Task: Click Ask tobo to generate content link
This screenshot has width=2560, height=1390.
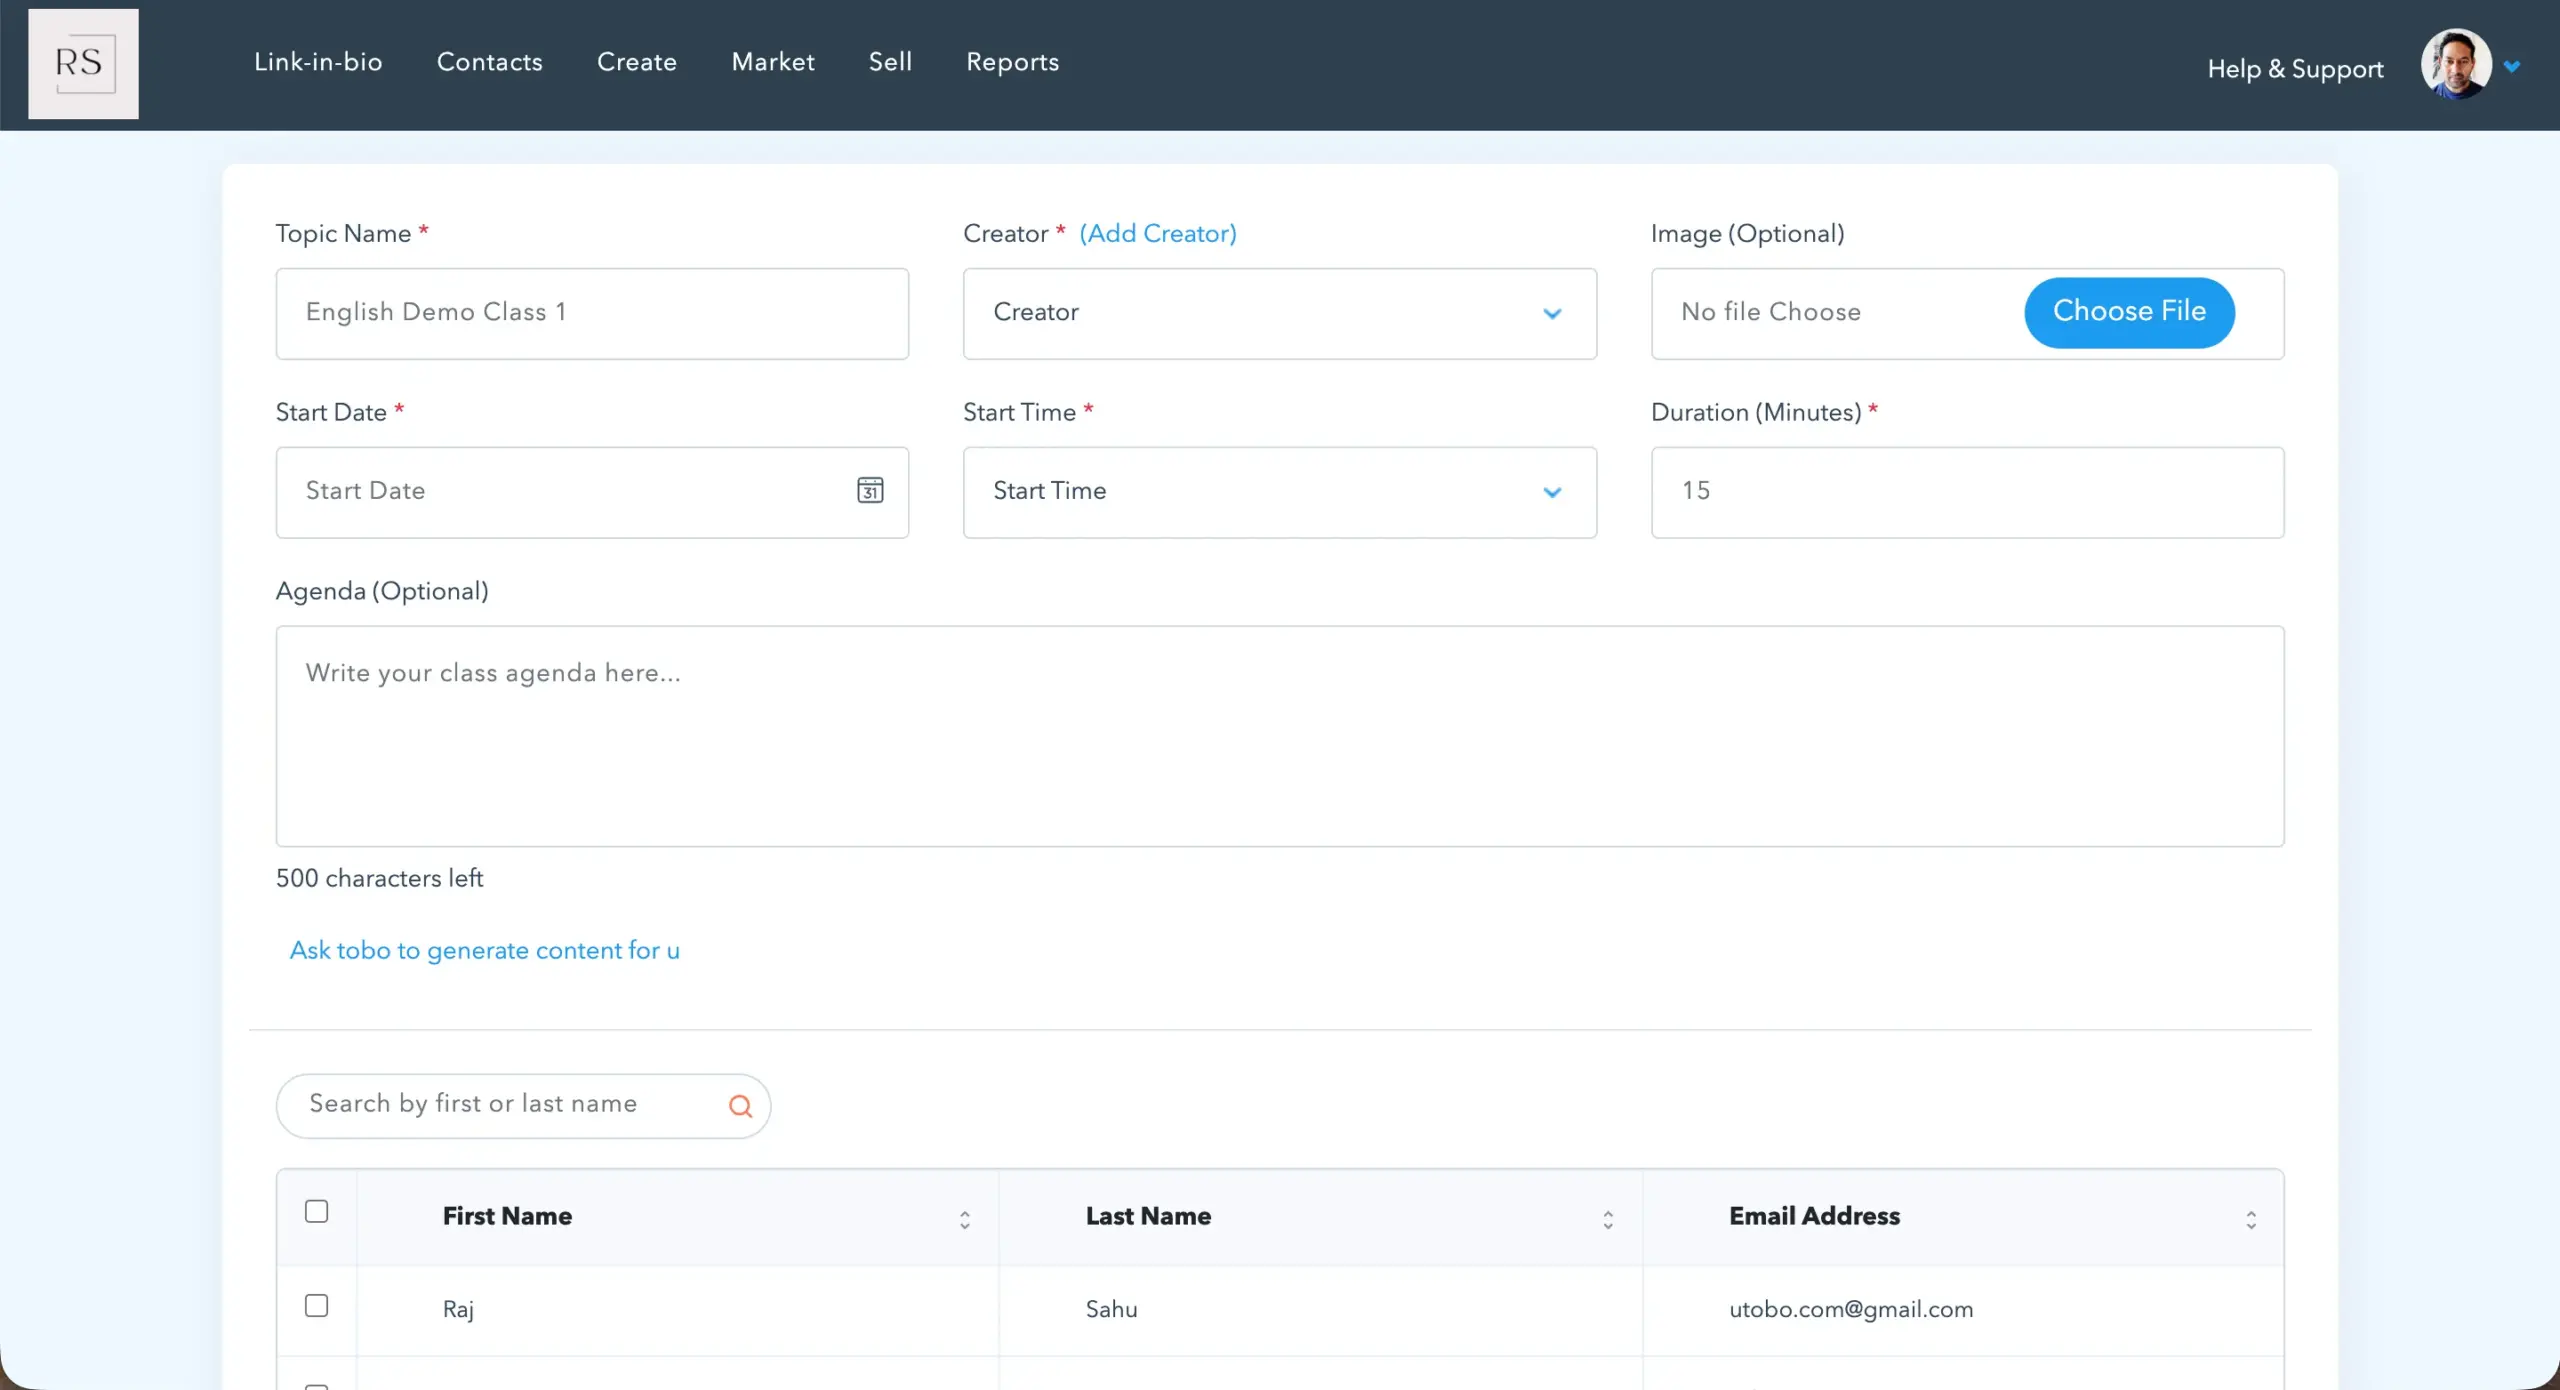Action: point(485,950)
